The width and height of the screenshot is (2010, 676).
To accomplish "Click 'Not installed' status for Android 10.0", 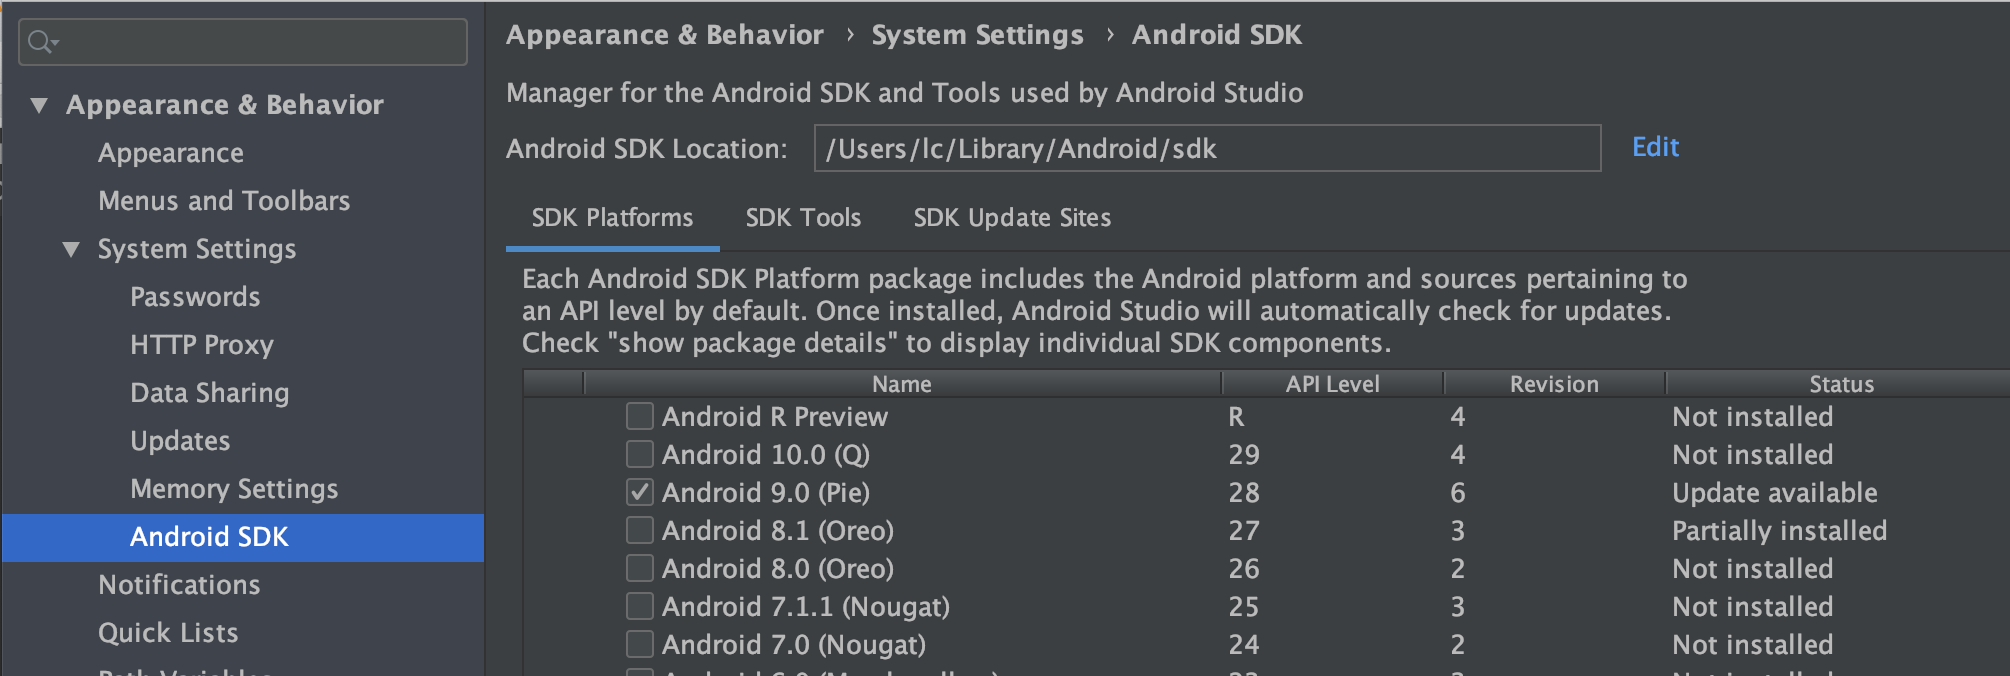I will [1753, 455].
